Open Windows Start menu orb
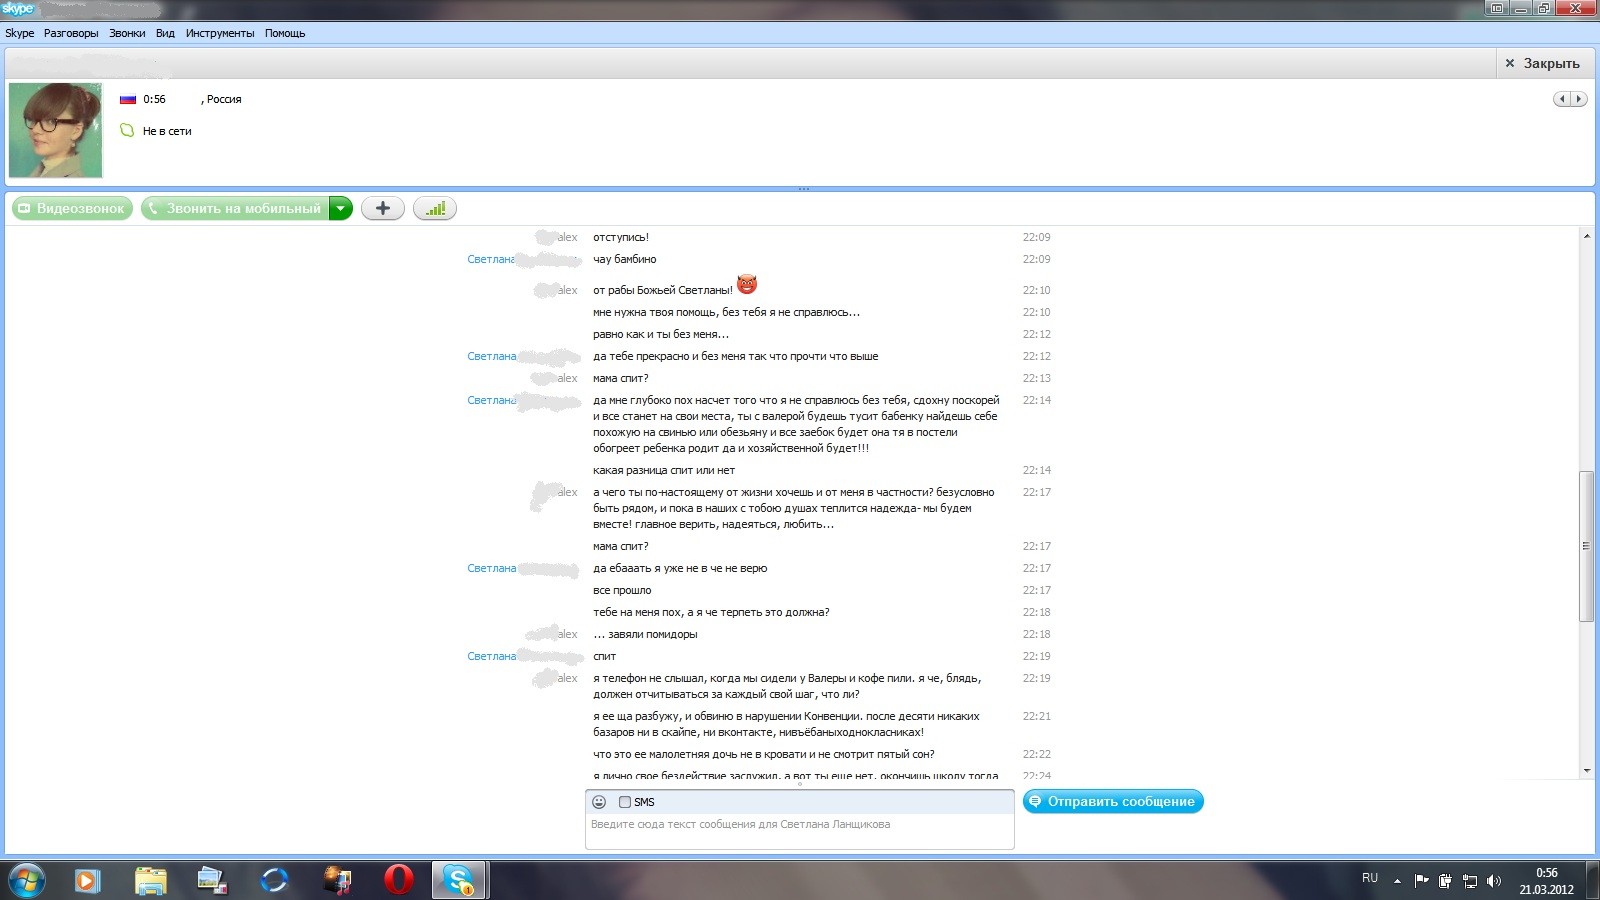This screenshot has height=900, width=1600. pos(27,880)
